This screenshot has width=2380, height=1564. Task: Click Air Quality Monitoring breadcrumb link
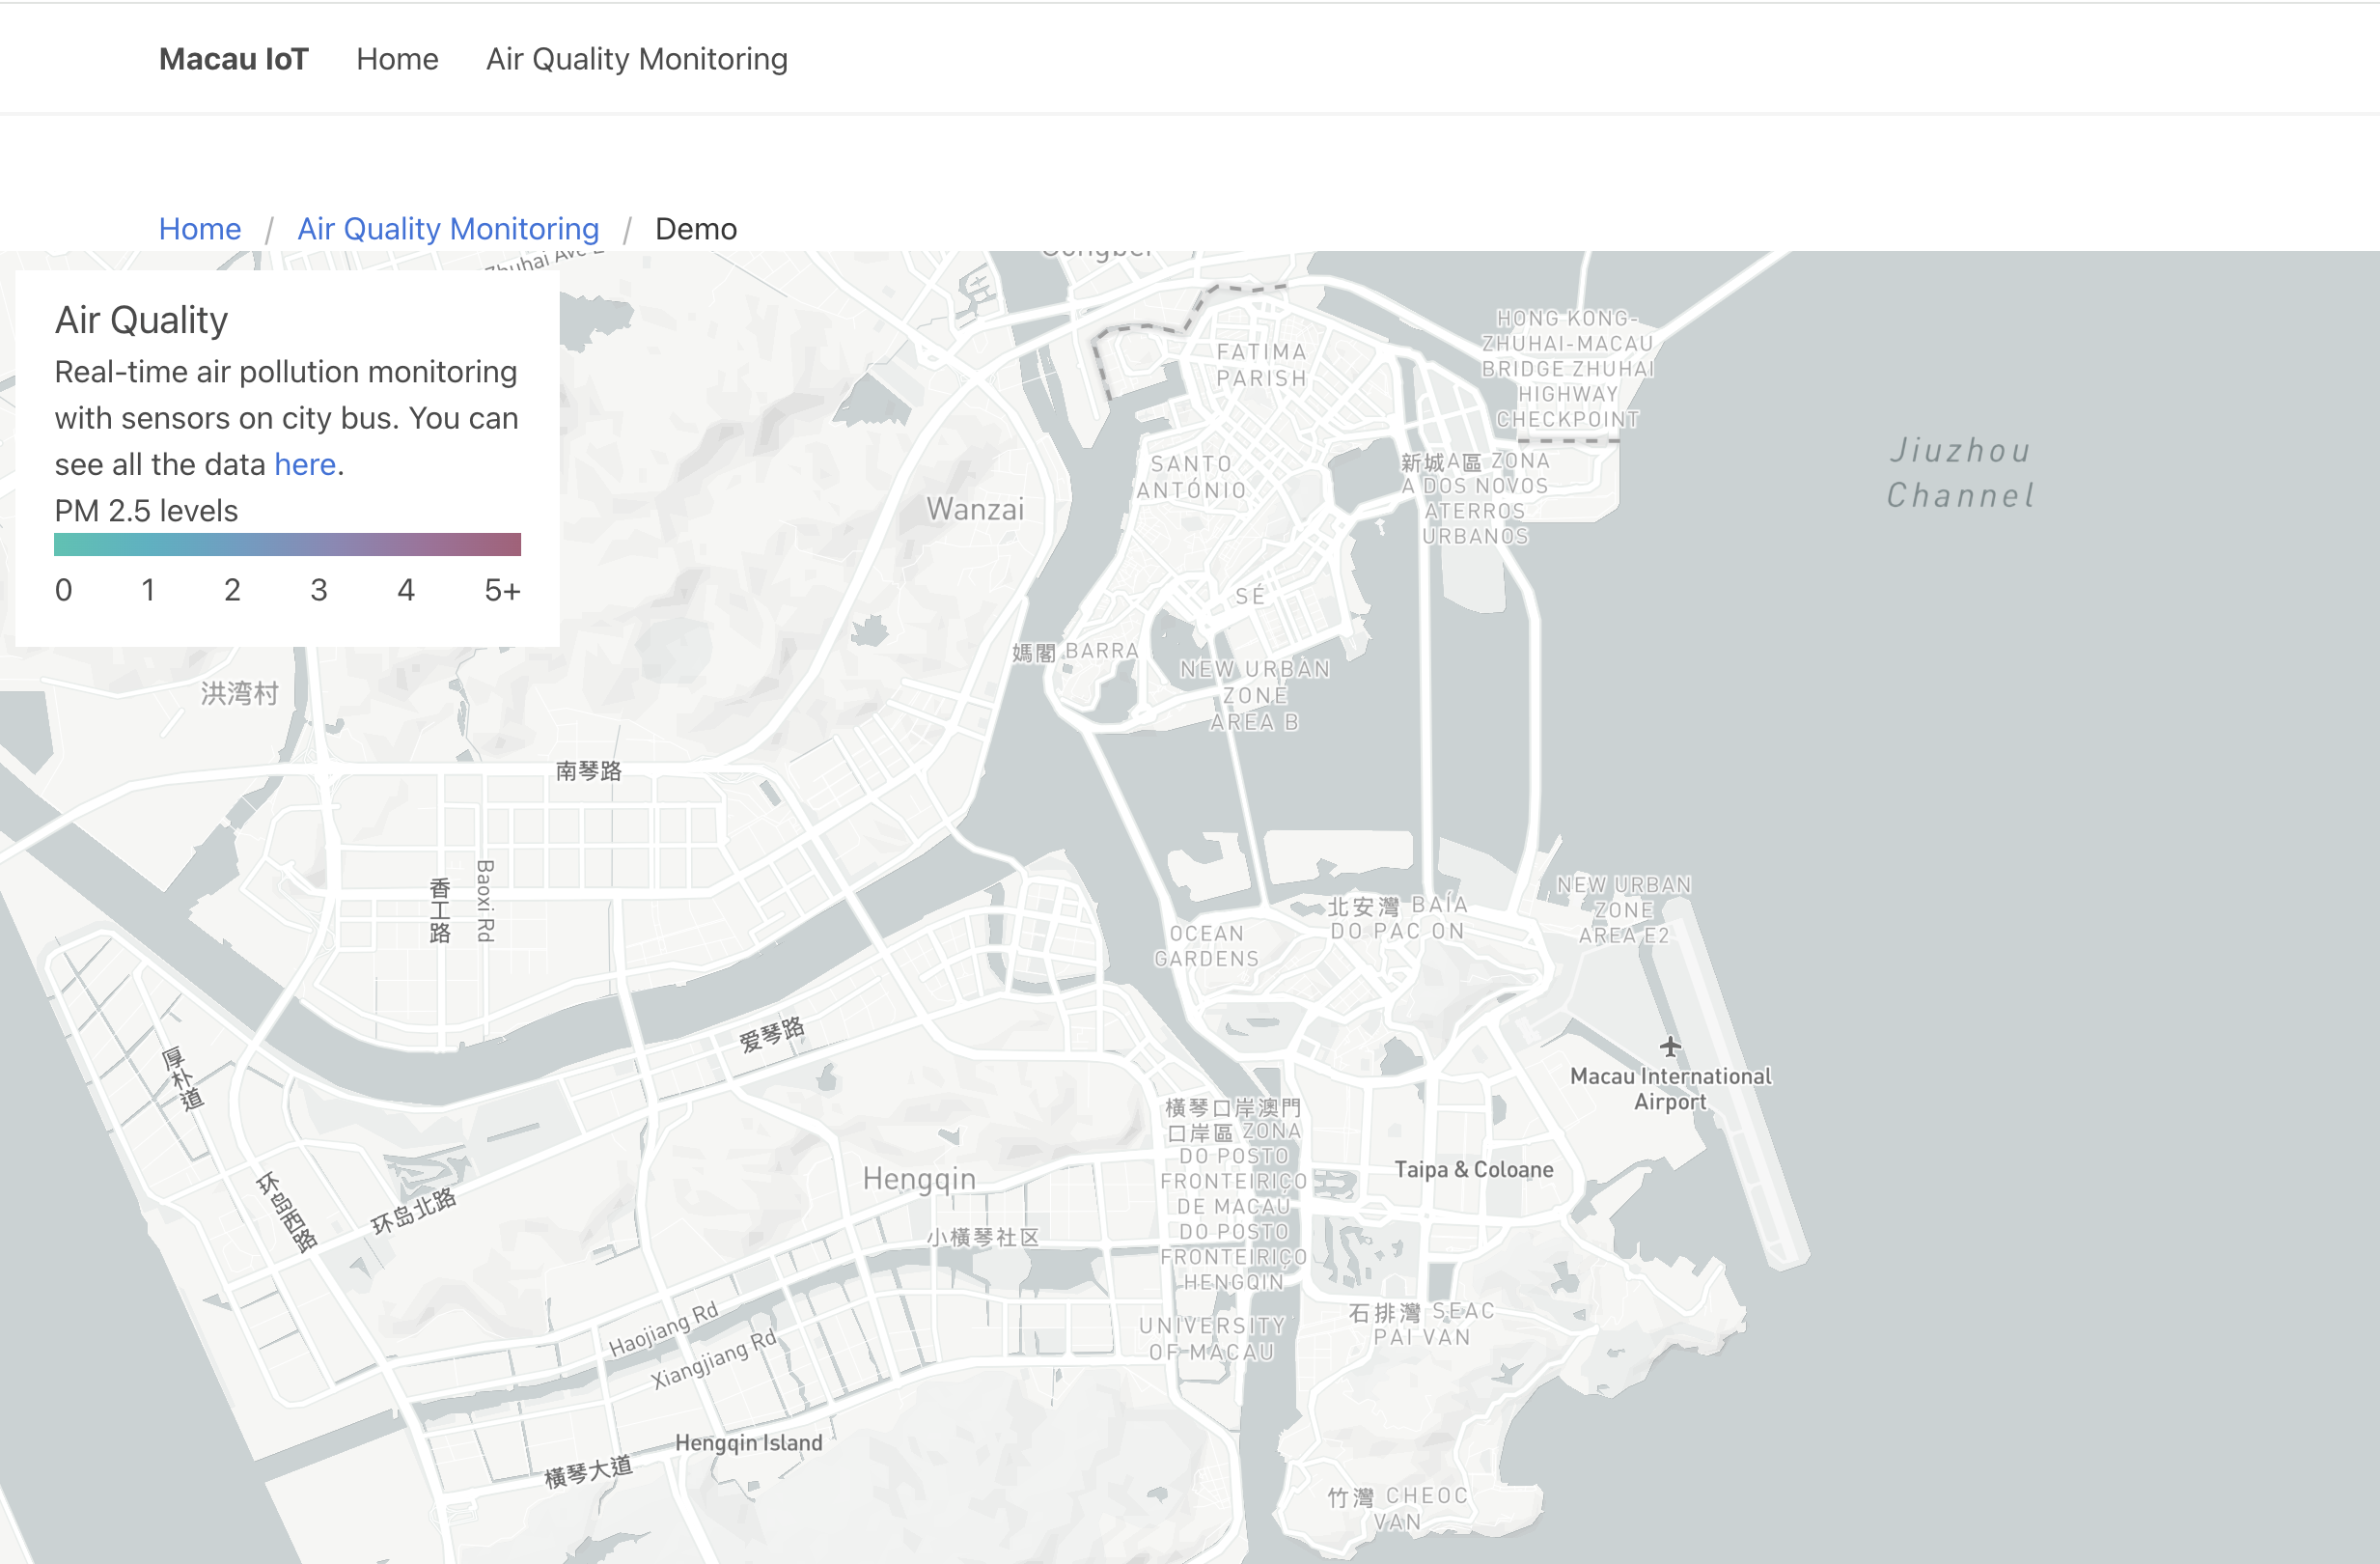pyautogui.click(x=448, y=229)
